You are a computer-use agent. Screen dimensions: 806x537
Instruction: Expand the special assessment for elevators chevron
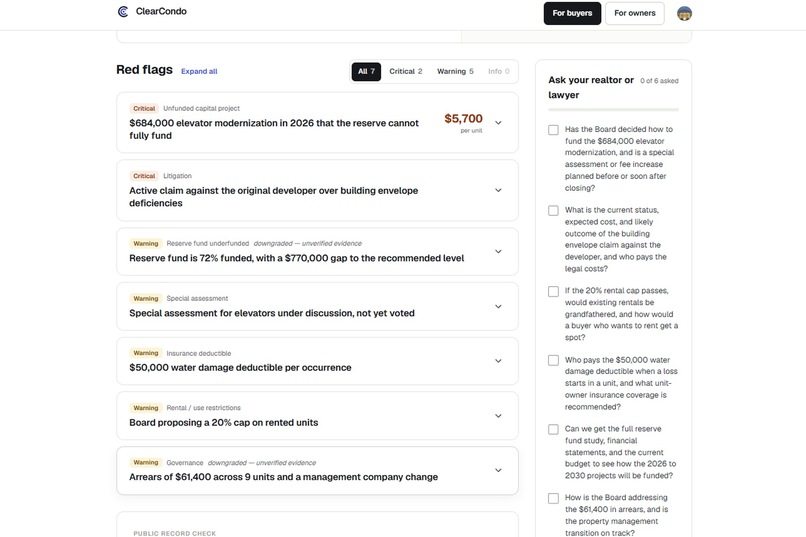[498, 306]
